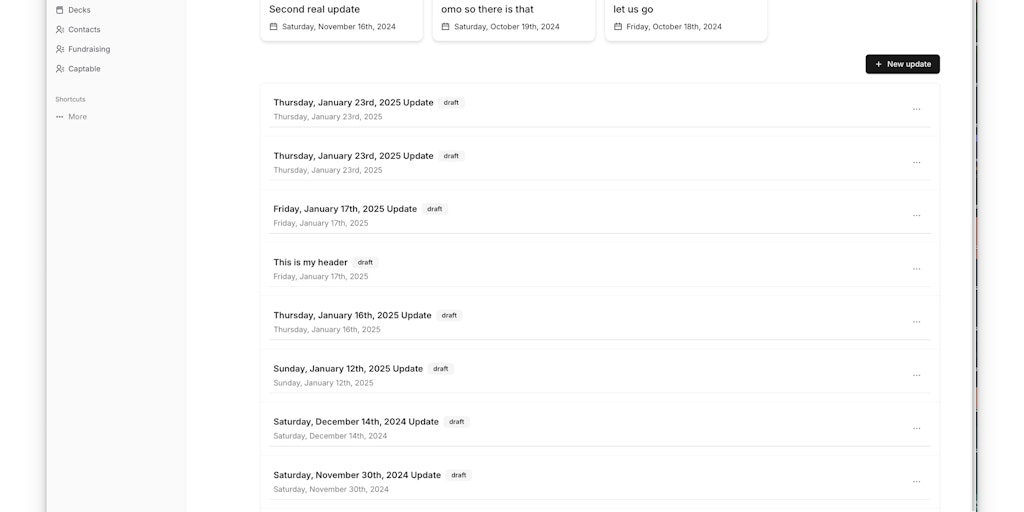Open options menu for This is my header
This screenshot has width=1024, height=512.
tap(916, 269)
